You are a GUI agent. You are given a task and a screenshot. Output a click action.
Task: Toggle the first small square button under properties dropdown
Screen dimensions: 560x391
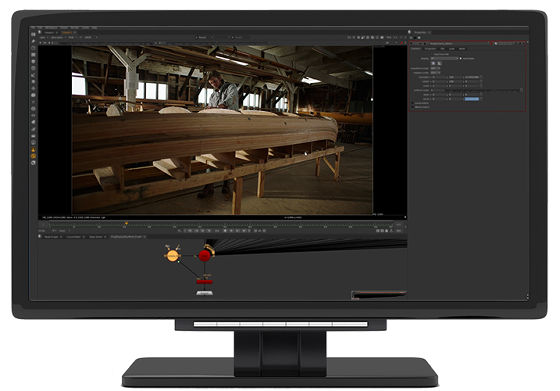point(434,63)
